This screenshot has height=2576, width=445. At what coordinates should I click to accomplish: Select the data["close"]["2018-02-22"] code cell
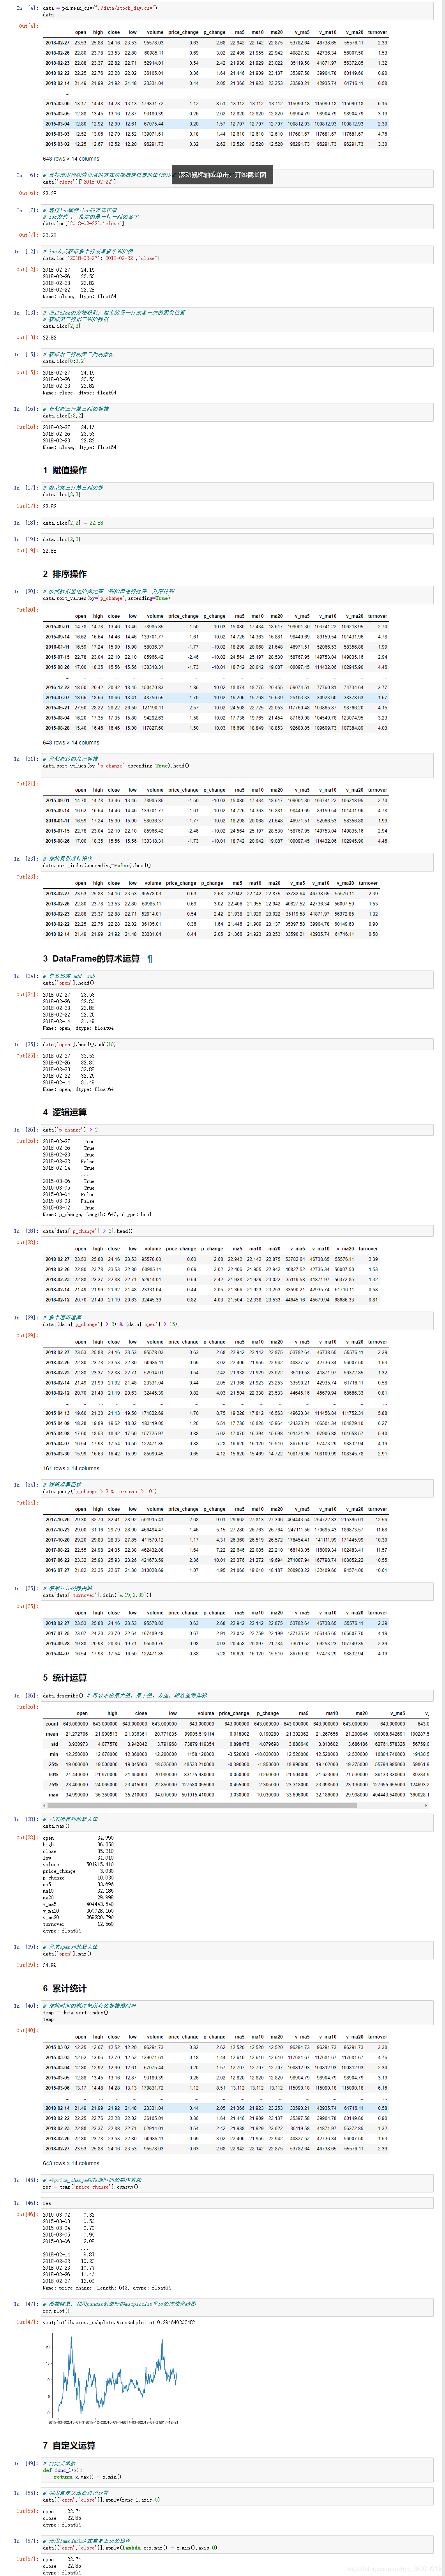point(236,179)
